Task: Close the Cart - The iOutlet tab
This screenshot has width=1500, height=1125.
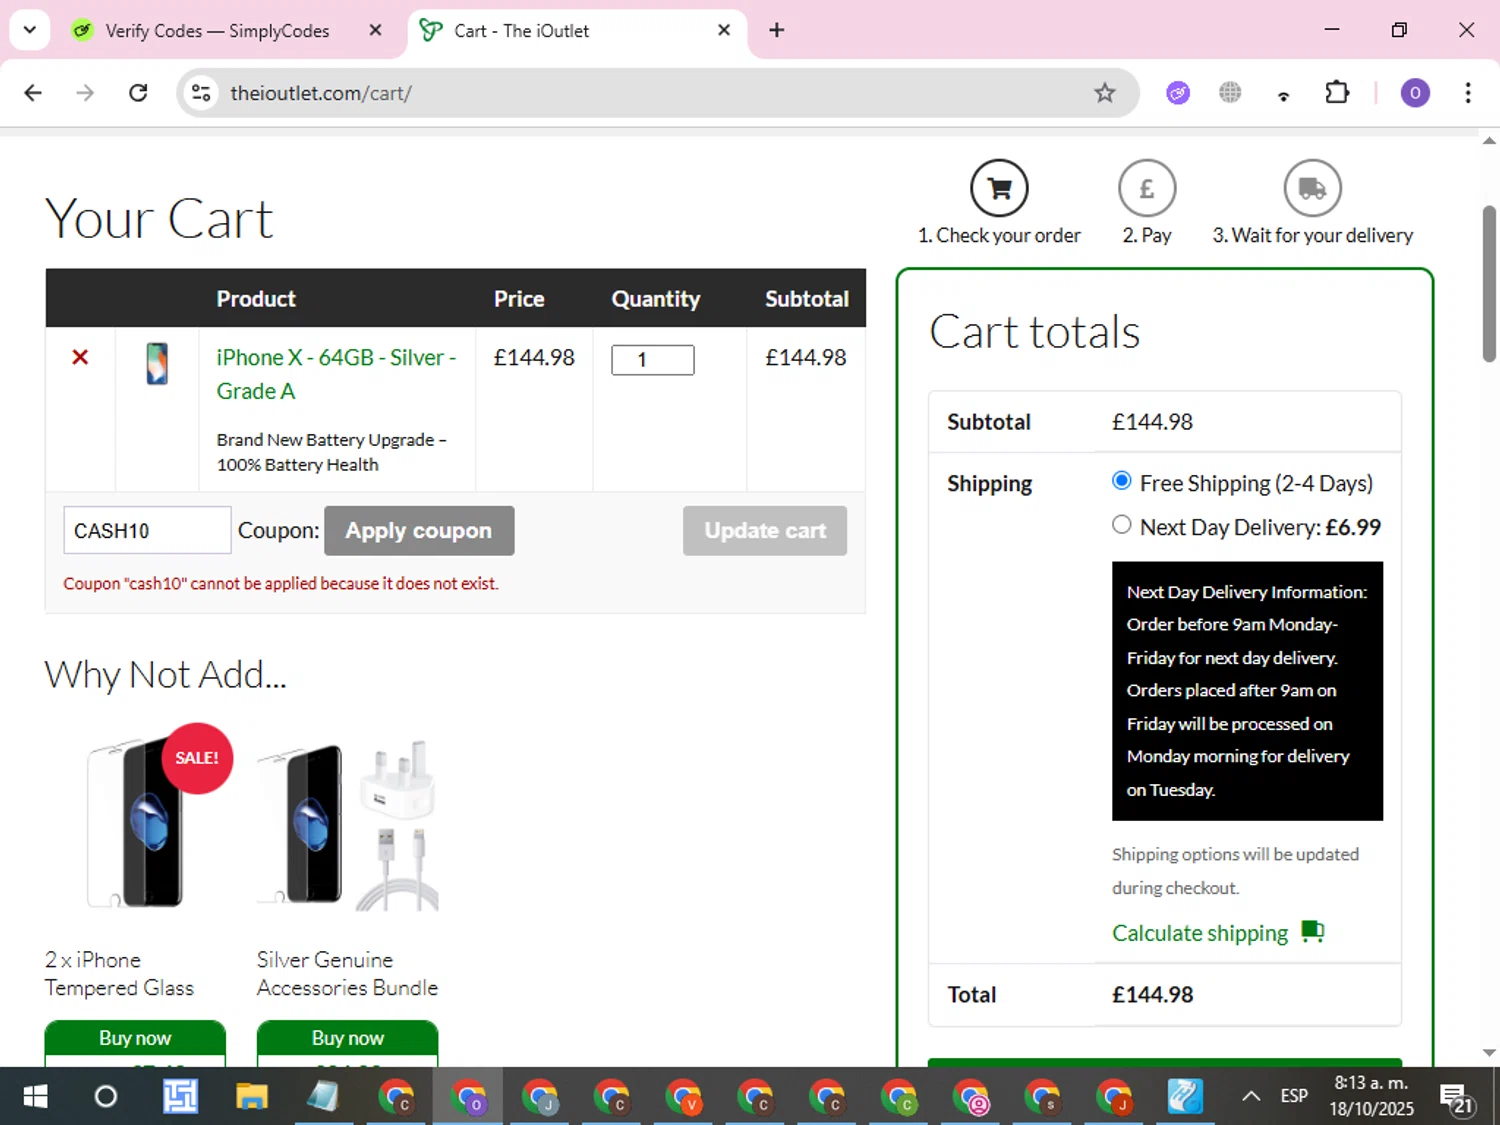Action: [724, 30]
